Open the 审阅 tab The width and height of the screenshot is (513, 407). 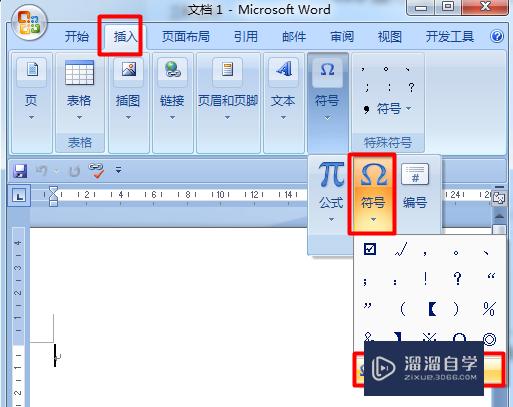click(x=342, y=36)
